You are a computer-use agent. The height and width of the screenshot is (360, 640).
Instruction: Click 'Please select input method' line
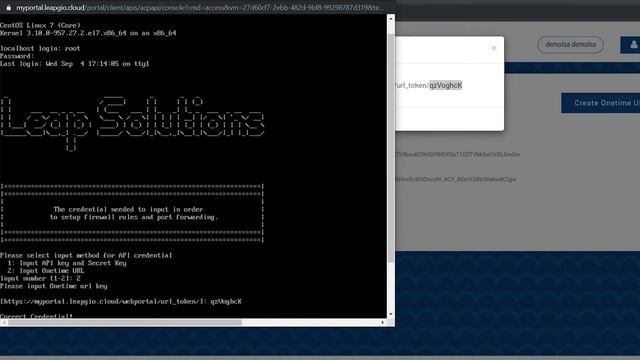86,256
